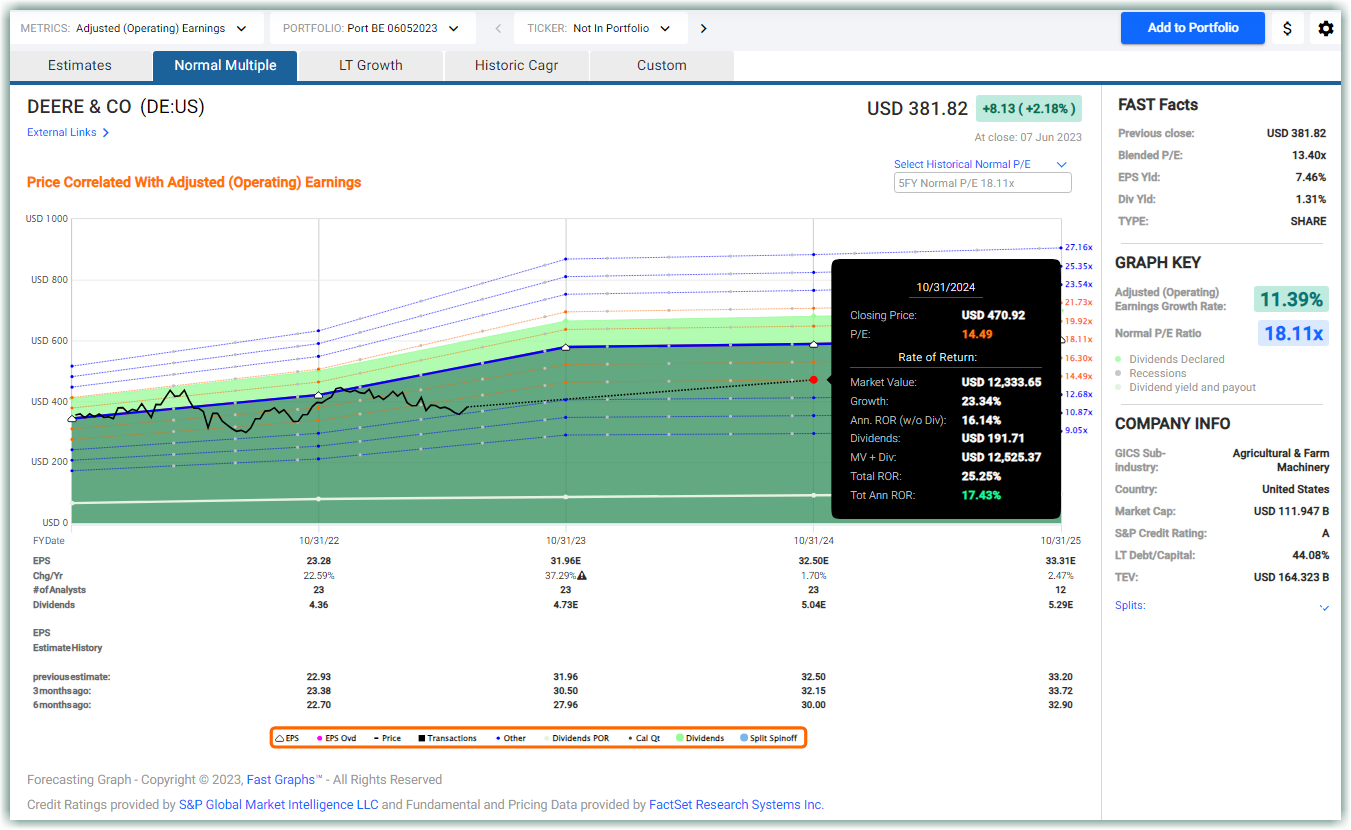Click the chevron next to External Links
1351x830 pixels.
[x=106, y=132]
